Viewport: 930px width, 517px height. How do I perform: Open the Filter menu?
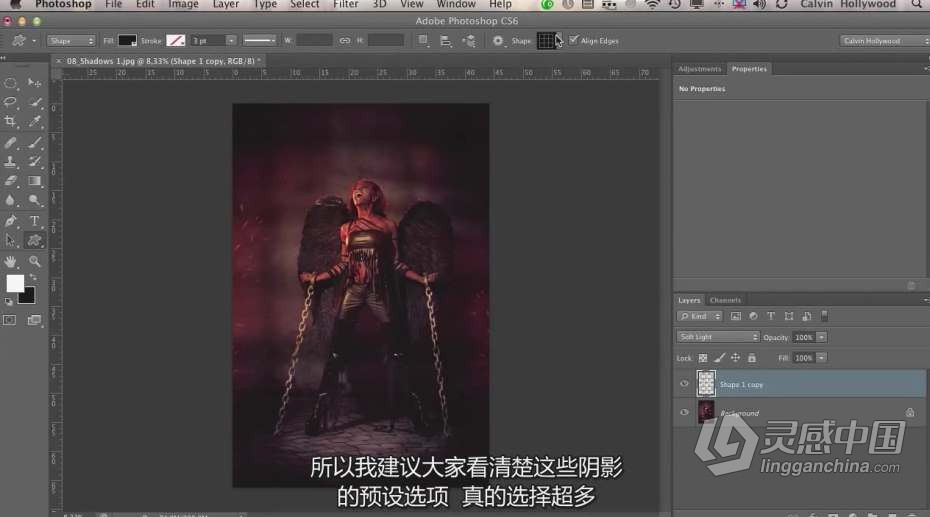tap(346, 5)
